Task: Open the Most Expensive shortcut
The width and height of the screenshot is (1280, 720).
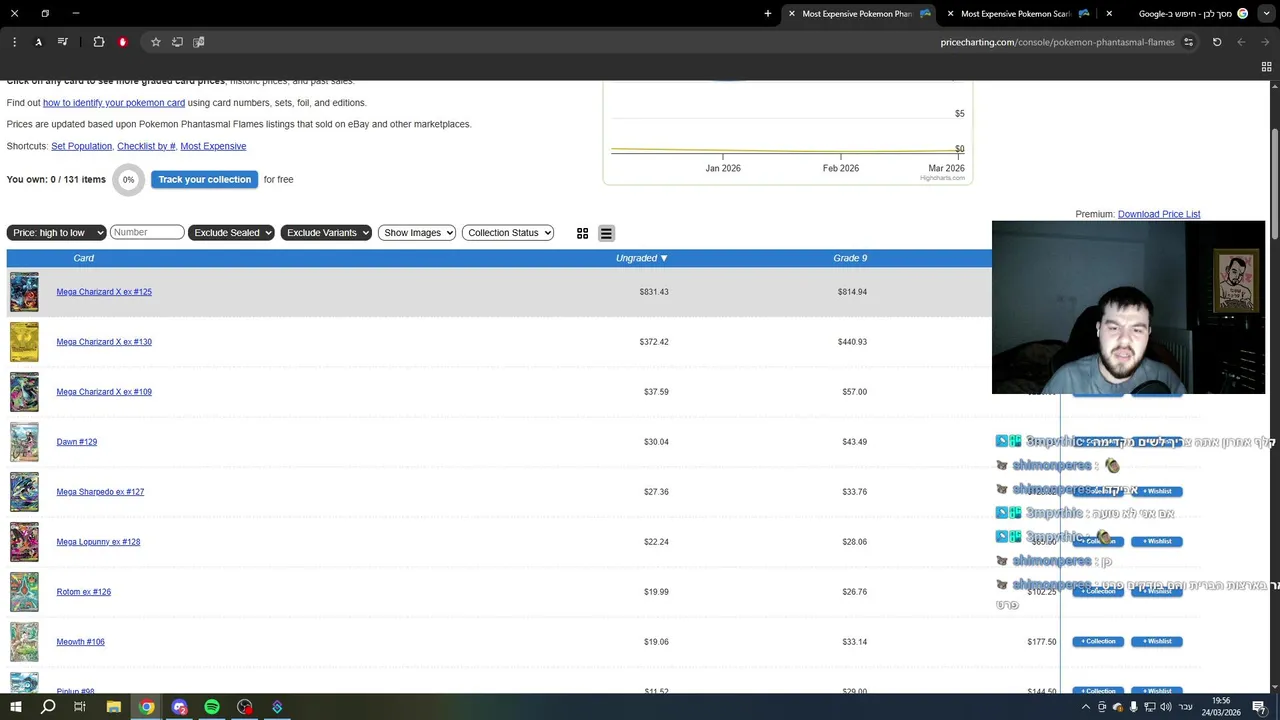Action: pos(213,146)
